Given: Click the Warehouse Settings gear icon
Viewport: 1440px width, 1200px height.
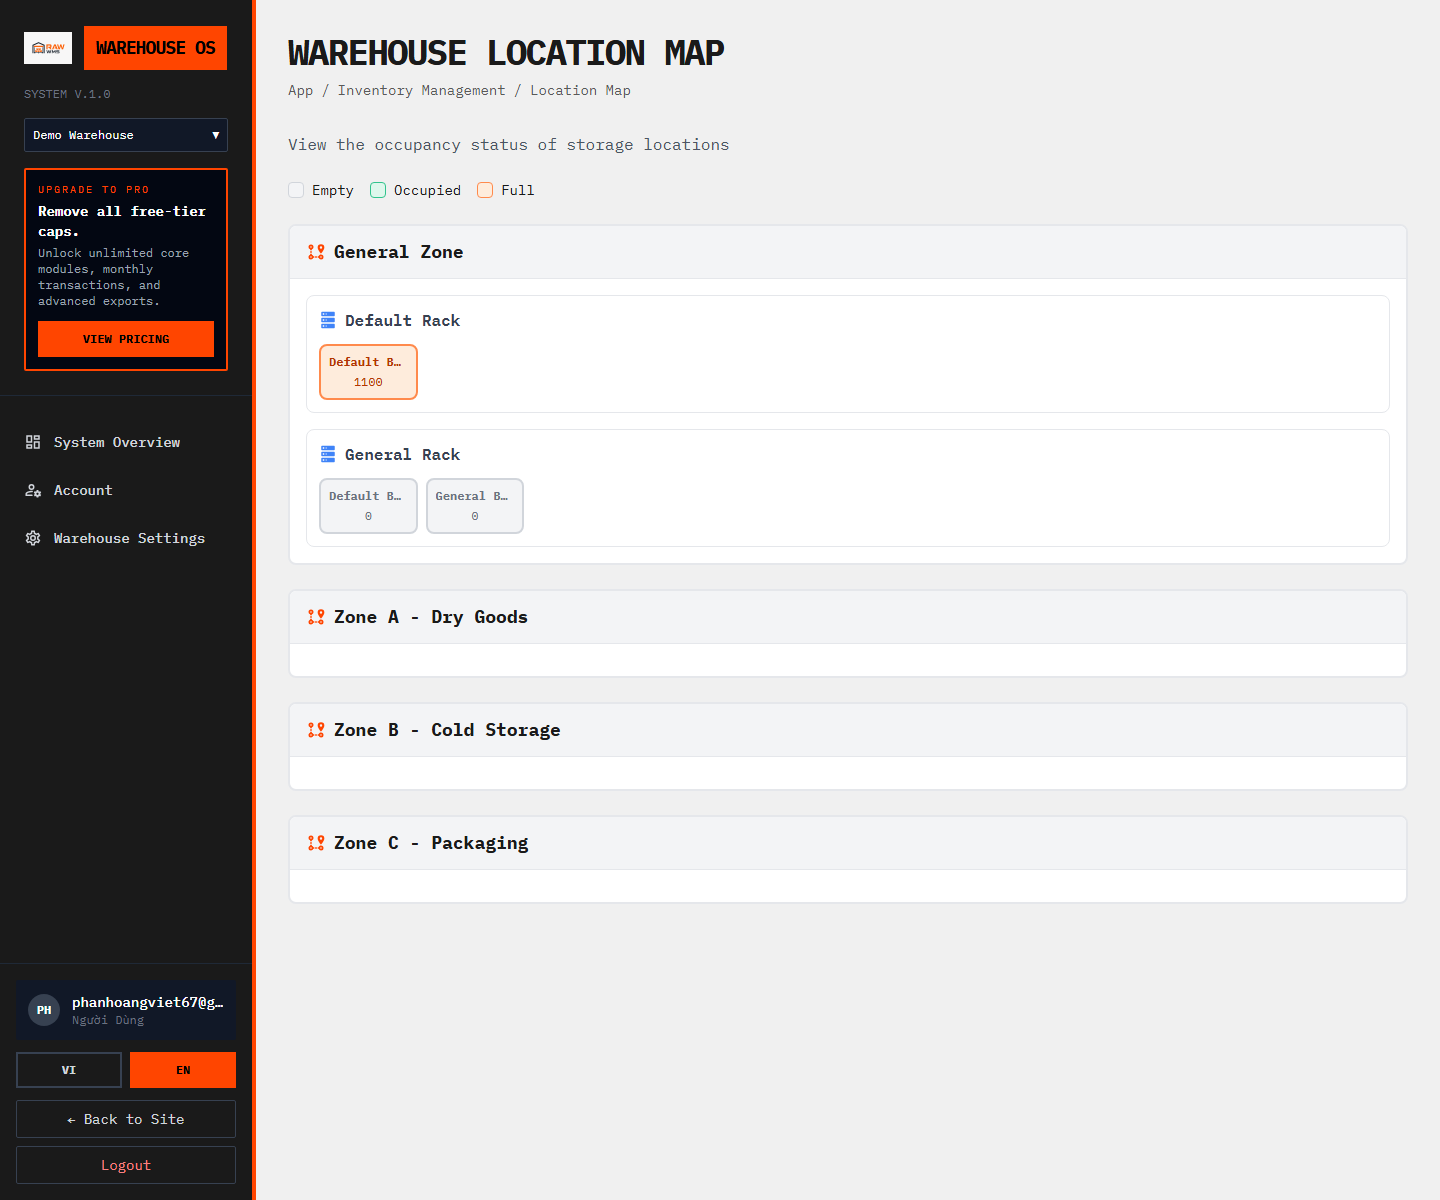Looking at the screenshot, I should pos(33,538).
